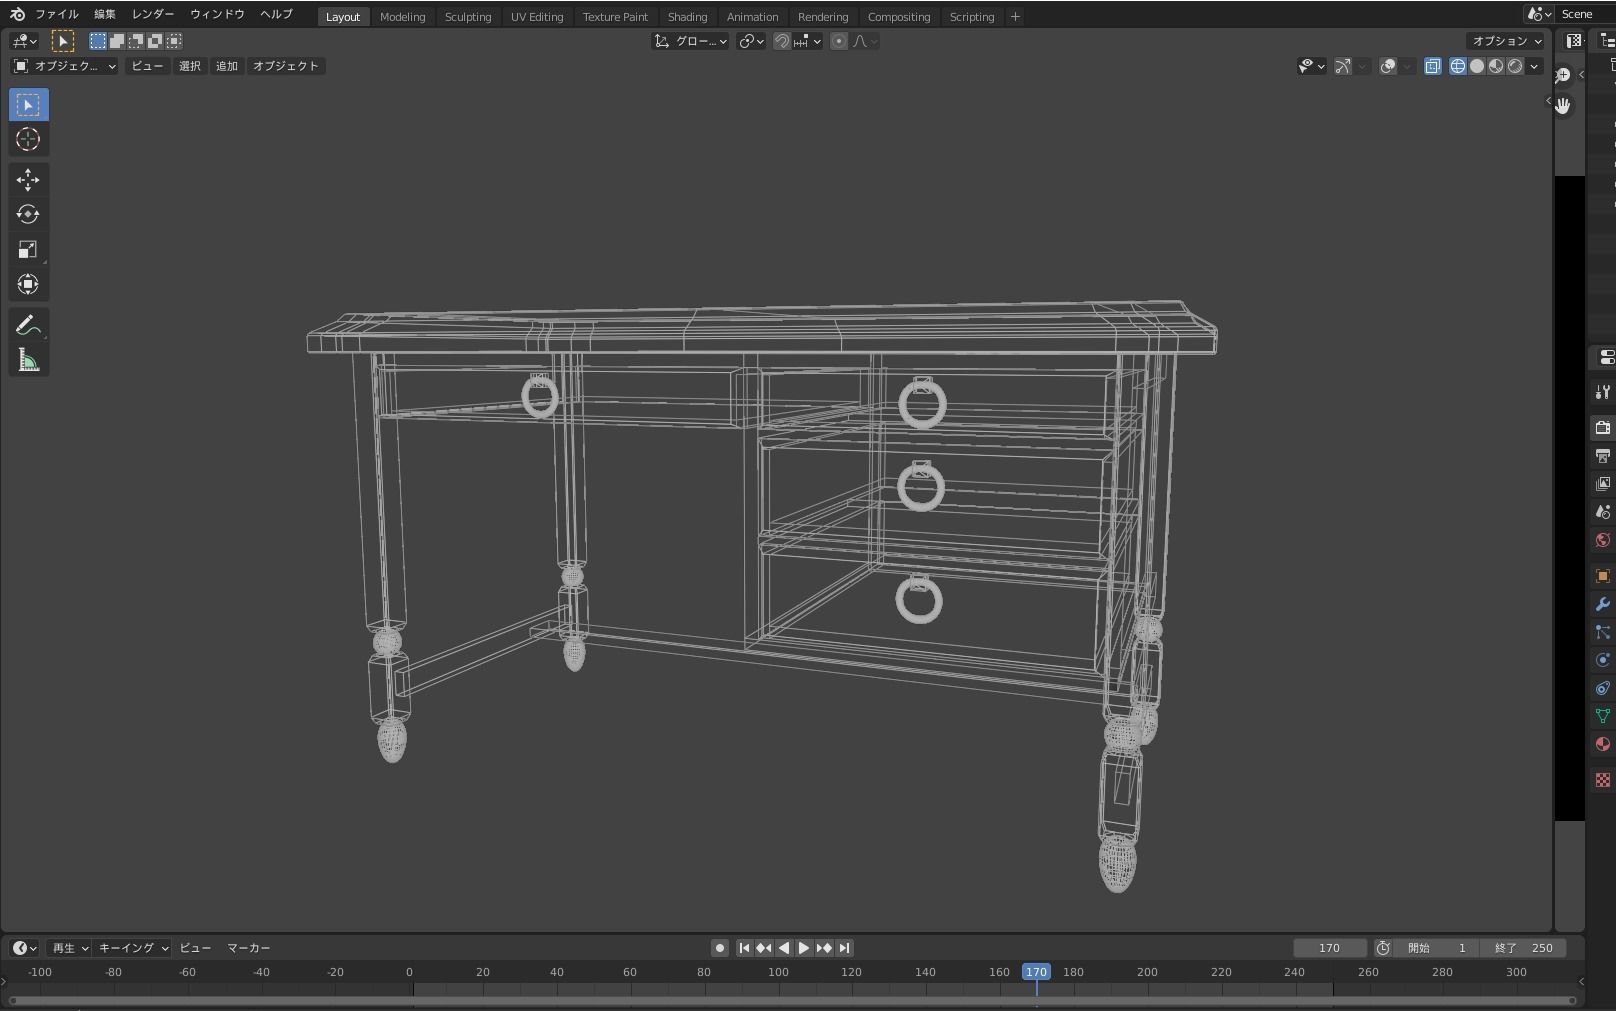Click the 追加 button in the header
The width and height of the screenshot is (1616, 1011).
226,66
